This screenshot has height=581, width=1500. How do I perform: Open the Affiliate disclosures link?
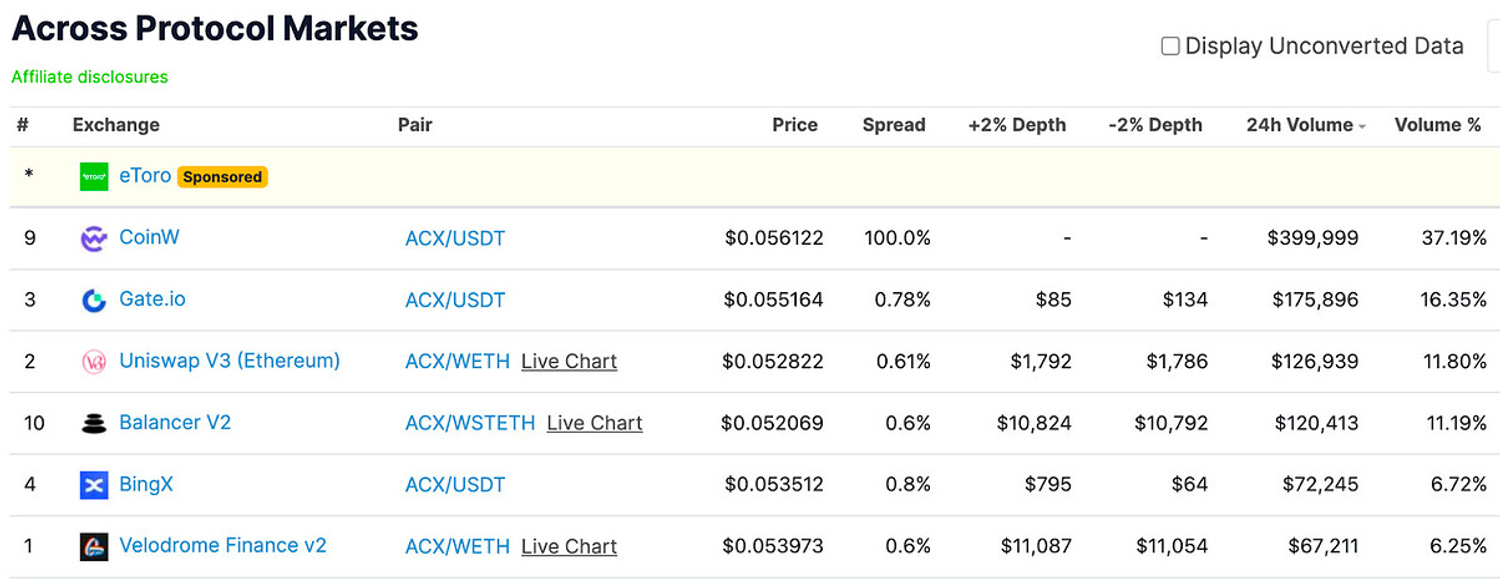point(90,77)
